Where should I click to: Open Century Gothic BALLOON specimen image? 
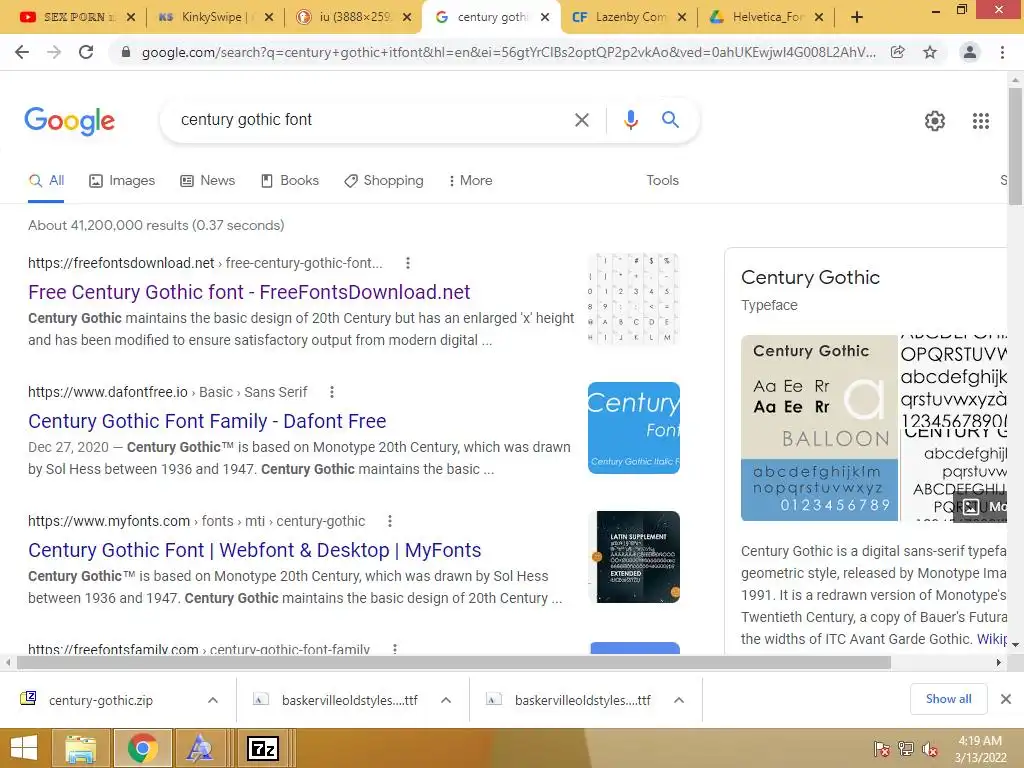tap(819, 428)
